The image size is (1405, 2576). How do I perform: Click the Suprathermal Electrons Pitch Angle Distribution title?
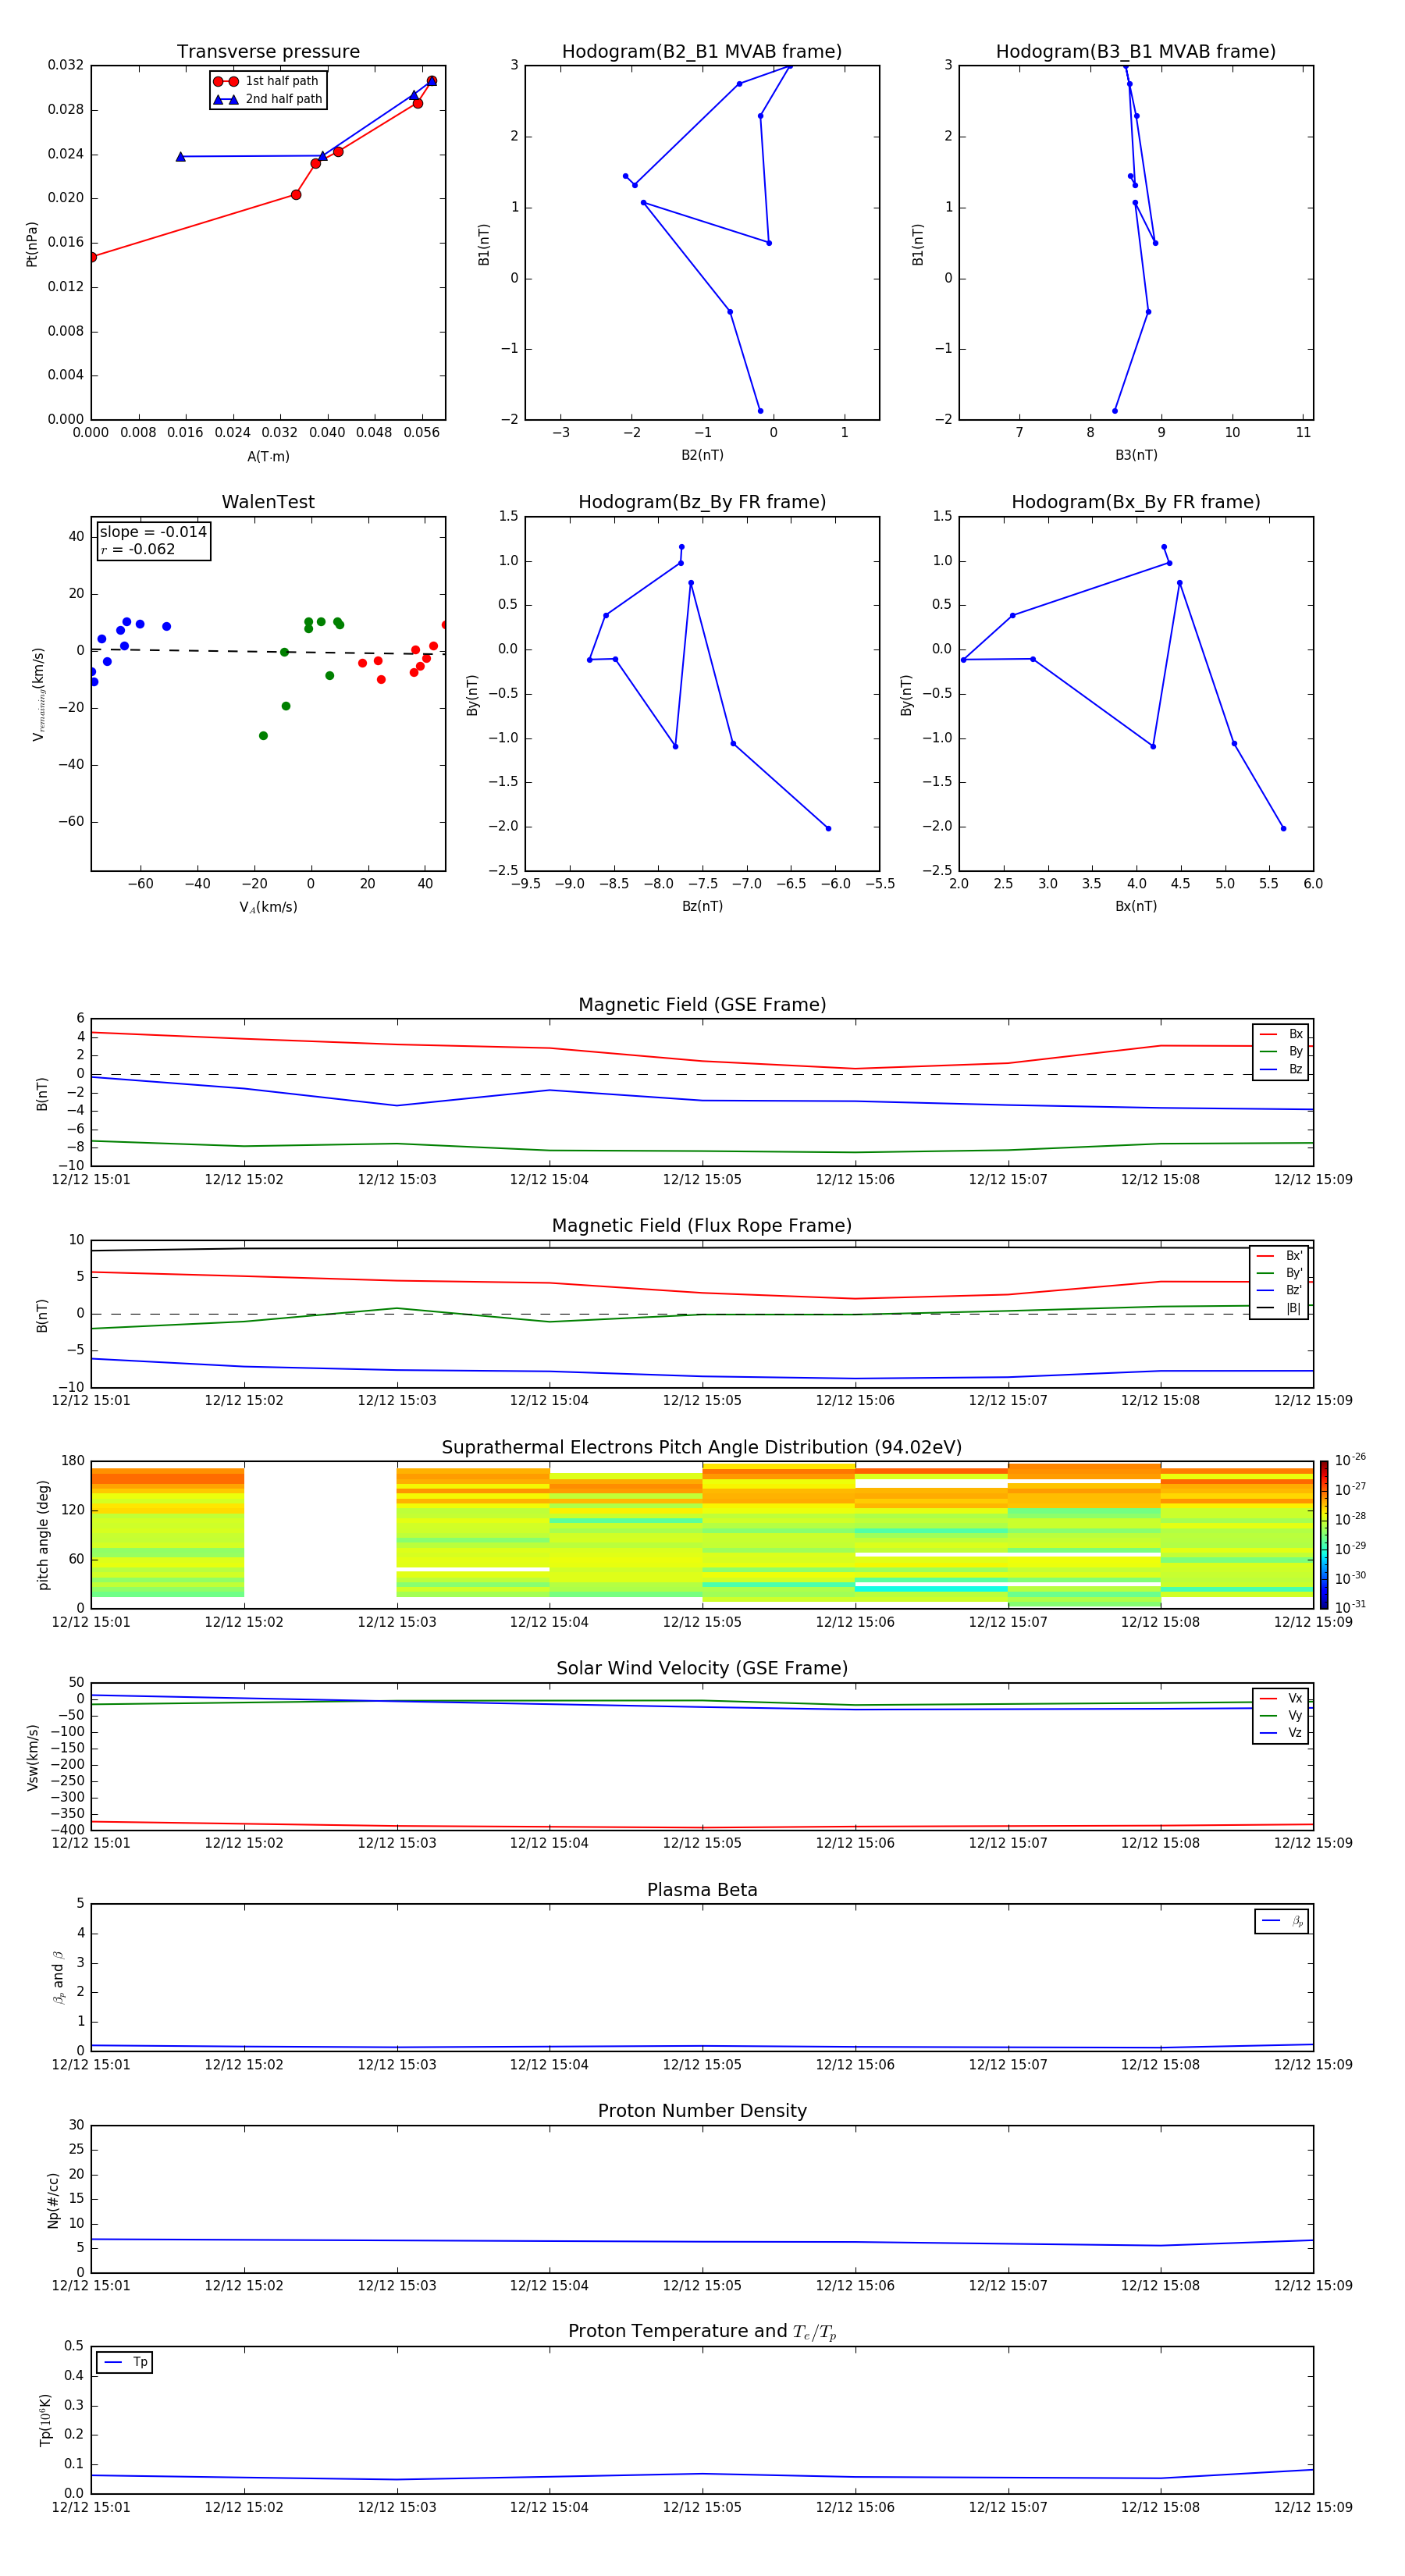(702, 1447)
